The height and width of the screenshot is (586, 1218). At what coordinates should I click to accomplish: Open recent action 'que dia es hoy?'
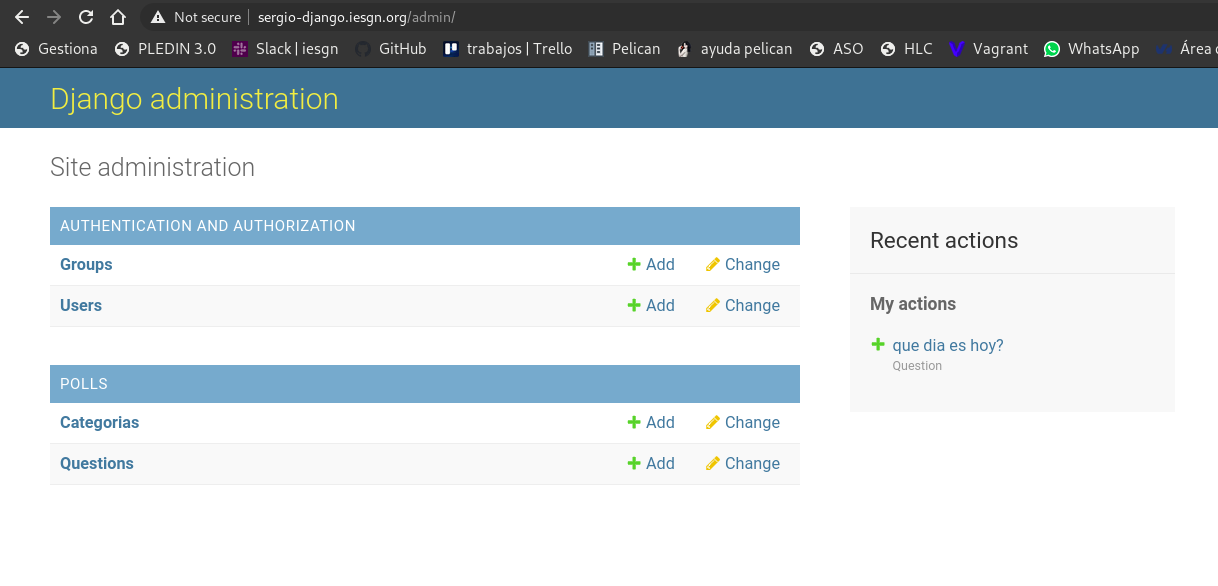tap(947, 346)
